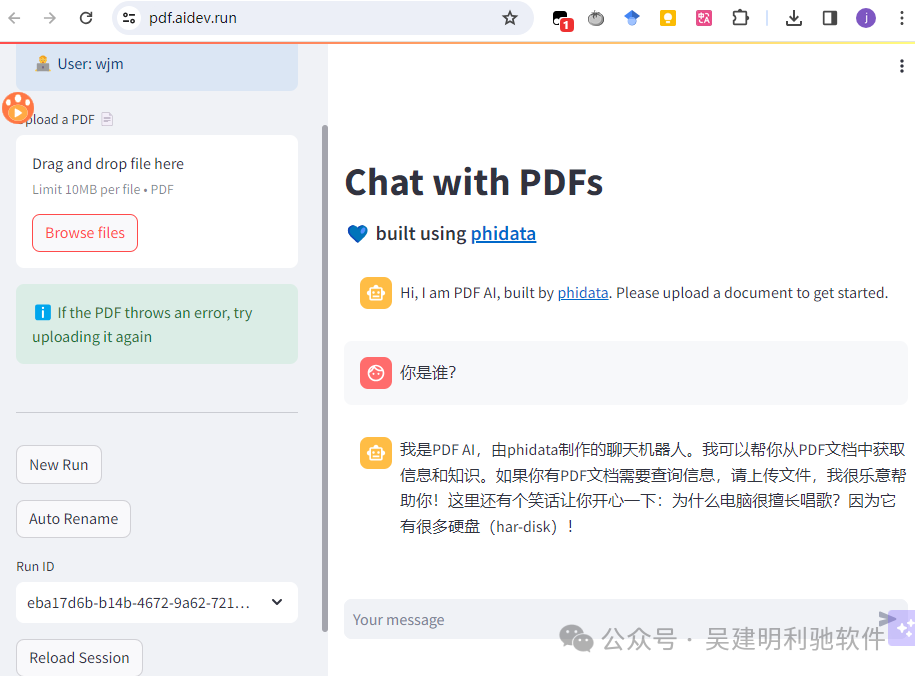The height and width of the screenshot is (676, 915).
Task: Click the purple sparkle icon near the message box
Action: point(902,628)
